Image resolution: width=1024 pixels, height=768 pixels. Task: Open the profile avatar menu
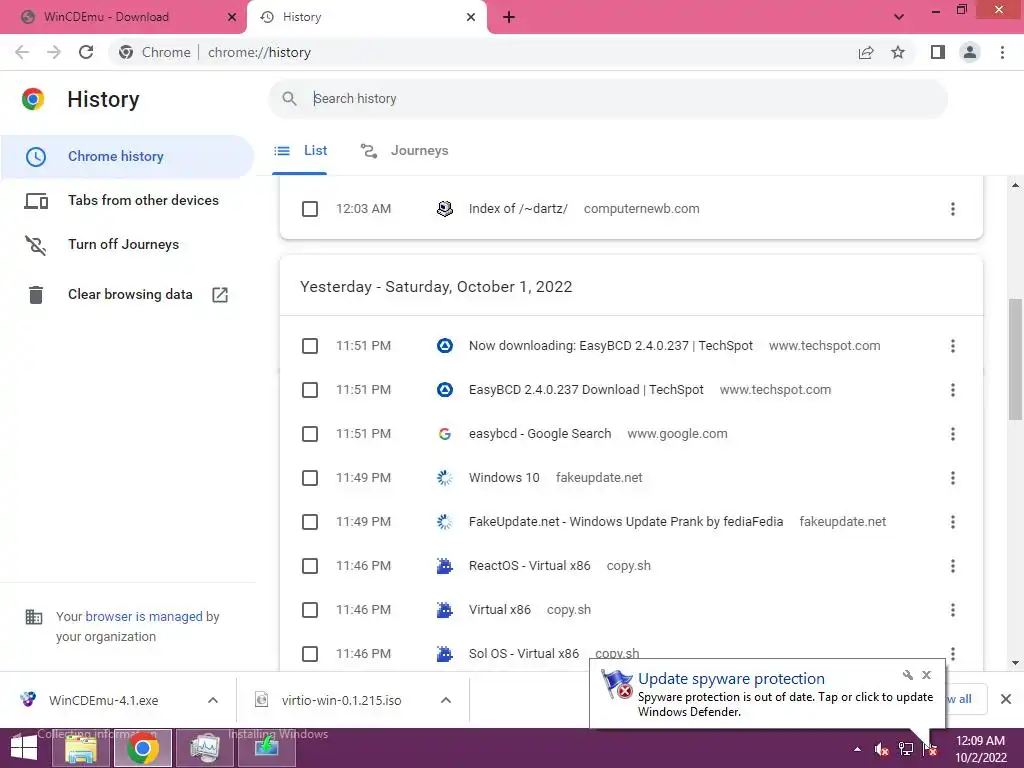(970, 52)
